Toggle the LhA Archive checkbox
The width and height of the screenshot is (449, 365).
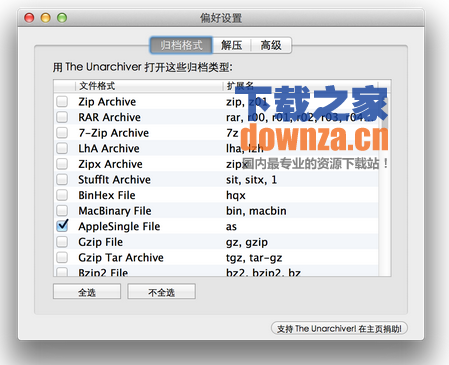point(62,148)
